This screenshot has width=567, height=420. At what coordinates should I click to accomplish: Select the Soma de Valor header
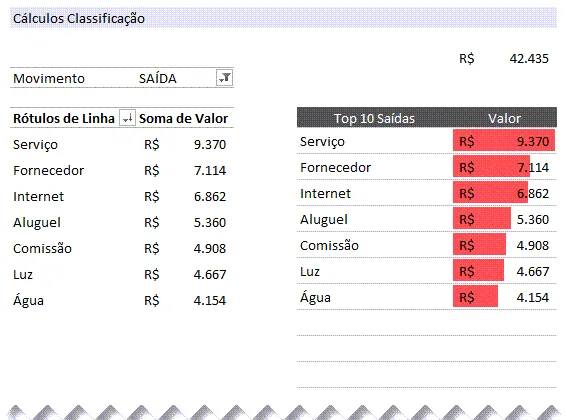(183, 119)
